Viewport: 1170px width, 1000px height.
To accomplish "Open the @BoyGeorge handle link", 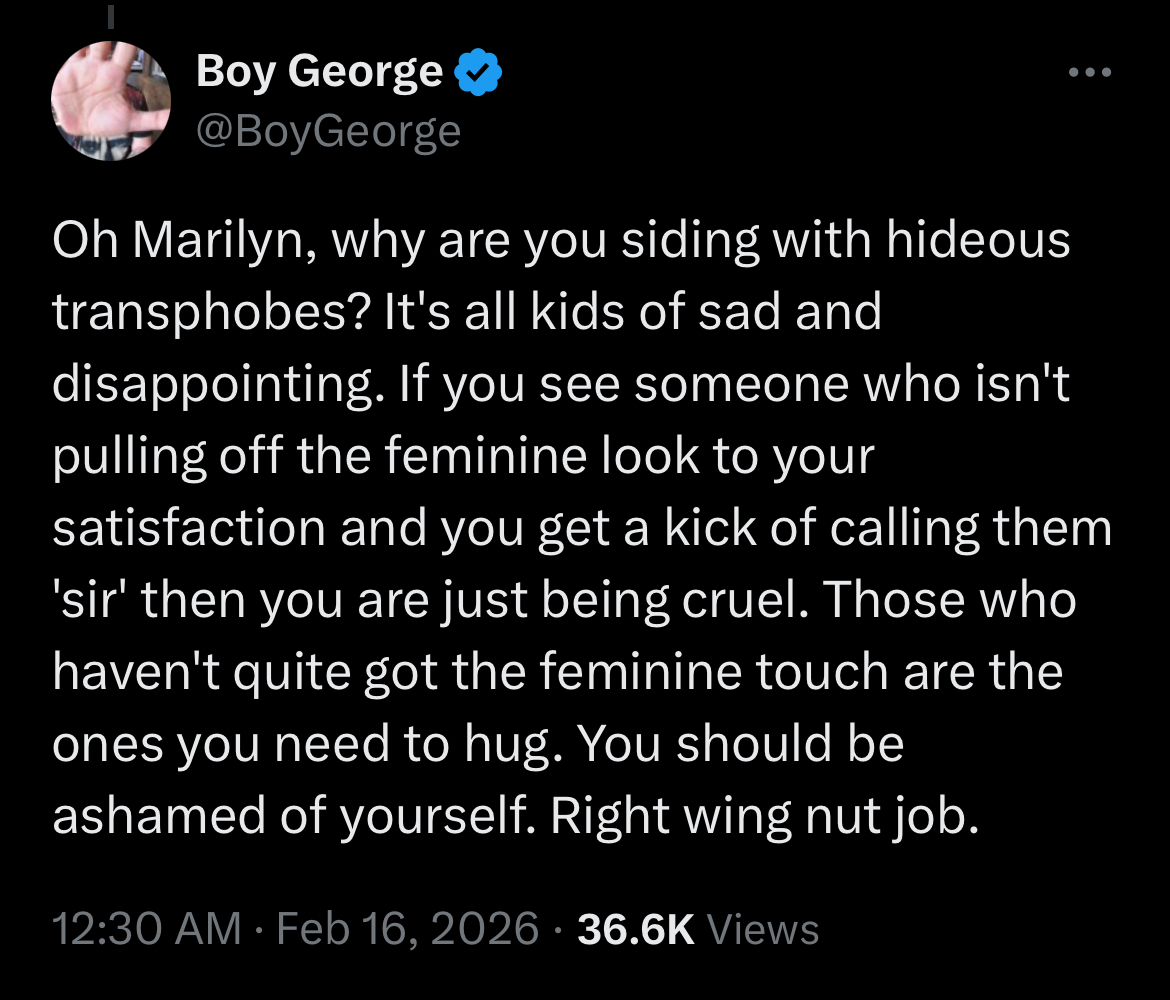I will point(329,130).
